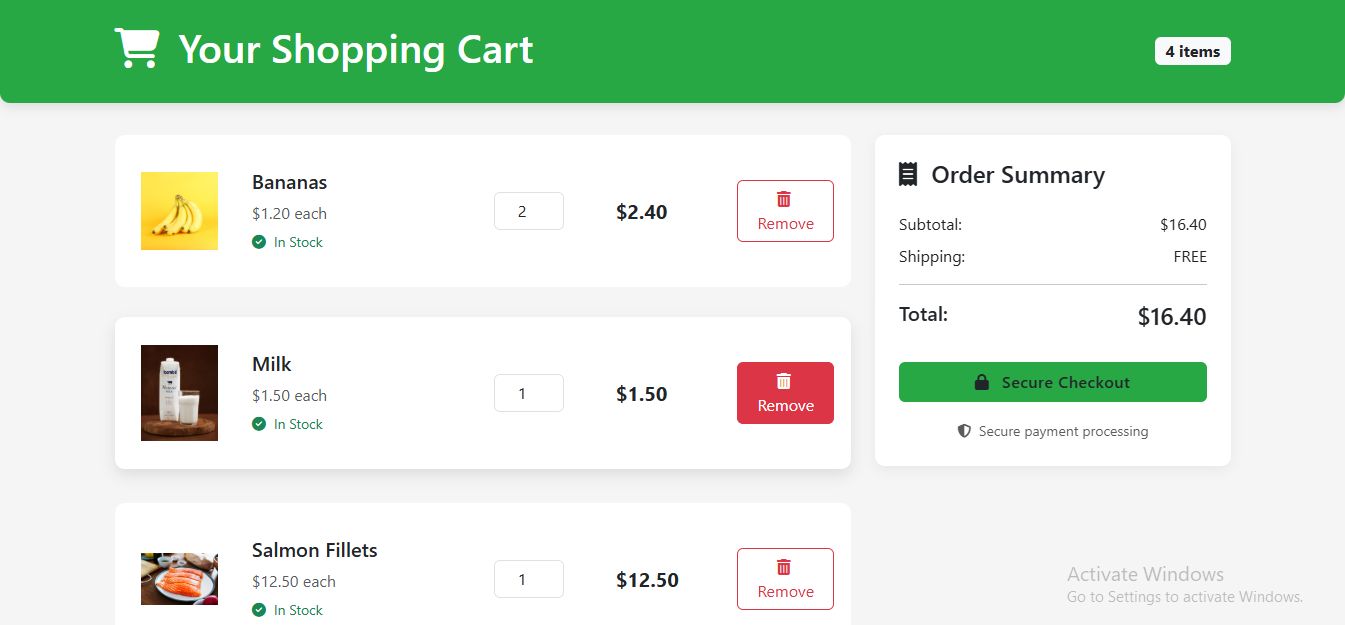Viewport: 1345px width, 625px height.
Task: Click the In Stock checkmark under Salmon Fillets
Action: pos(259,610)
